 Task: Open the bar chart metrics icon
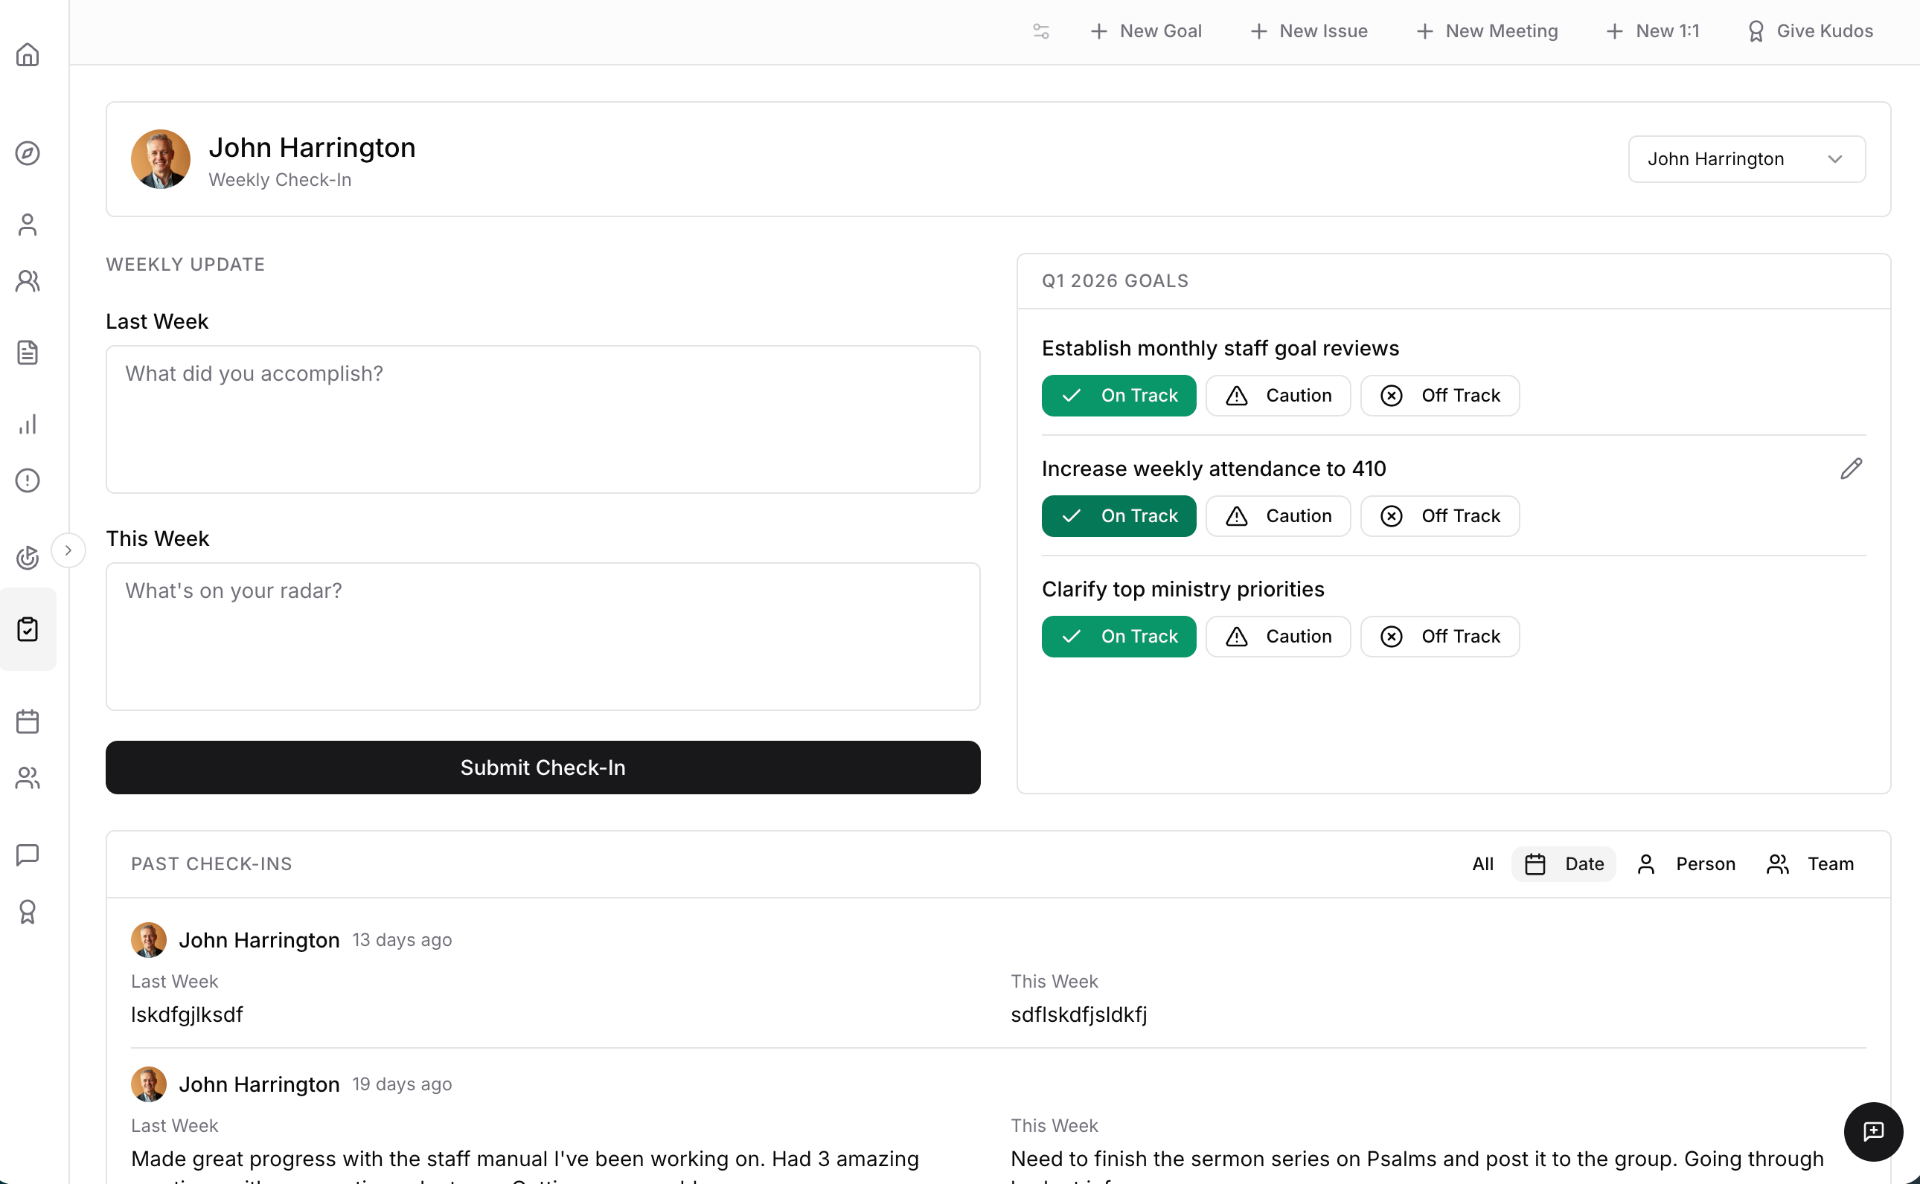[x=28, y=424]
